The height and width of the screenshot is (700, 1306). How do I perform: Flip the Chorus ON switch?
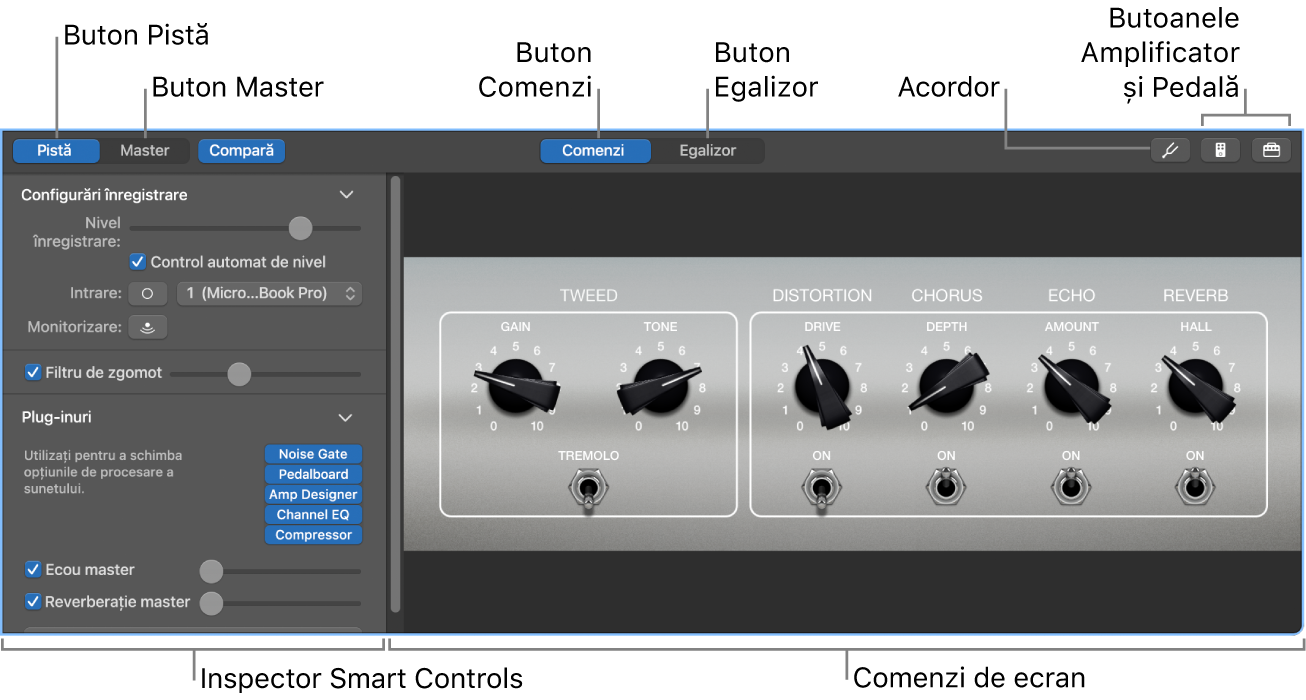click(946, 488)
